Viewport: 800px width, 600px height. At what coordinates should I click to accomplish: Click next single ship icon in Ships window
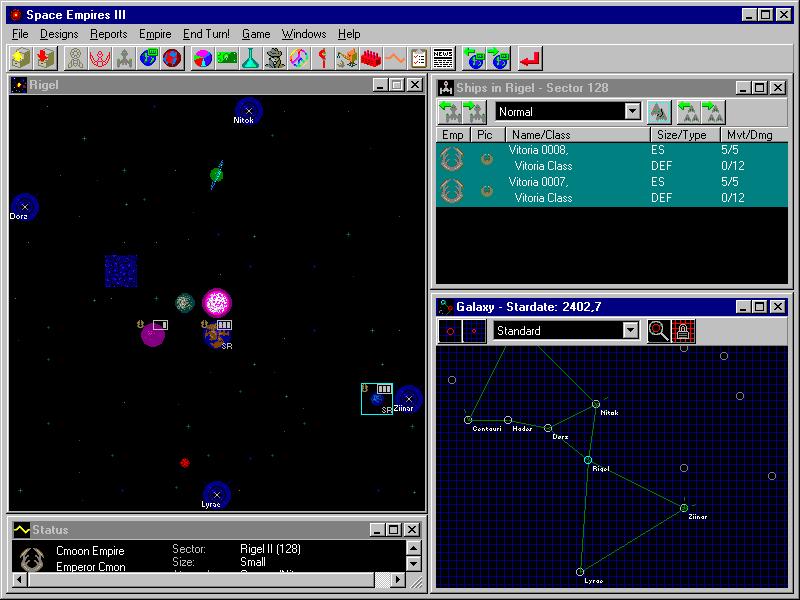(474, 112)
